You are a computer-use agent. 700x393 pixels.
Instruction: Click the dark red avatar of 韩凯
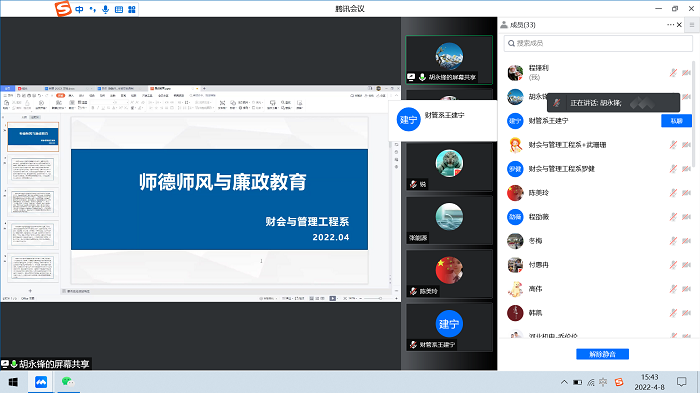click(515, 313)
